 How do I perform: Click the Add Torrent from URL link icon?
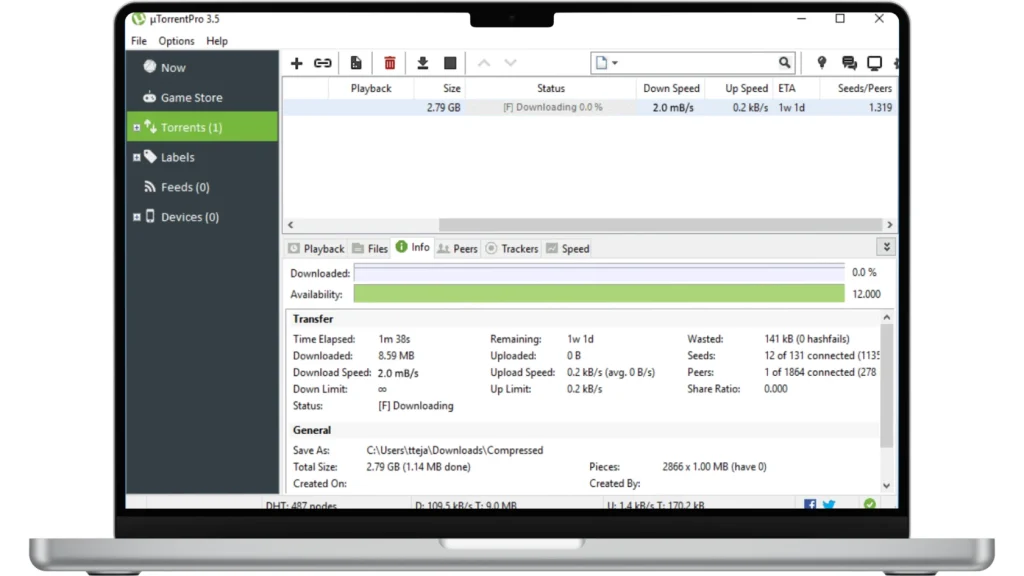[323, 63]
